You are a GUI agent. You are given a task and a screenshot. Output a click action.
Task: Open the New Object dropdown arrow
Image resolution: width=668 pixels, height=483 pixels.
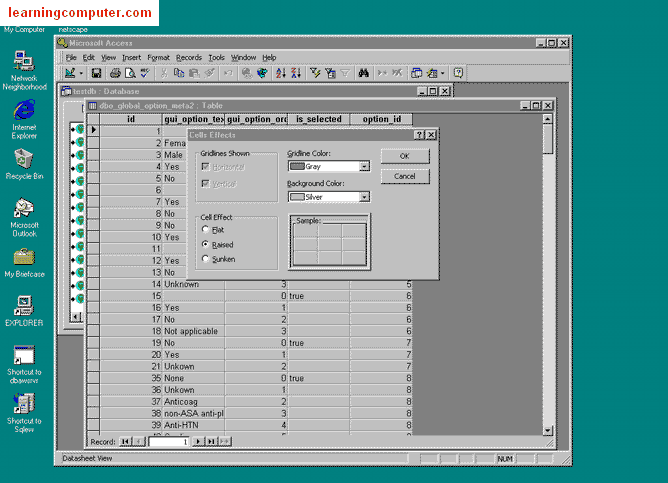coord(443,73)
